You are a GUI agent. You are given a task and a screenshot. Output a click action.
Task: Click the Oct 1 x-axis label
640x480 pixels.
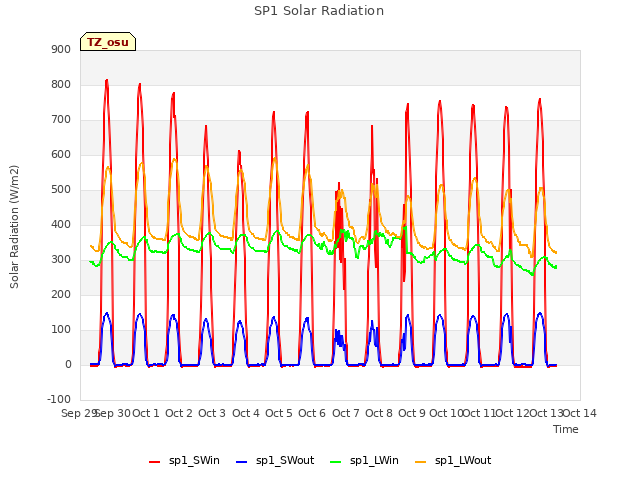[x=146, y=413]
